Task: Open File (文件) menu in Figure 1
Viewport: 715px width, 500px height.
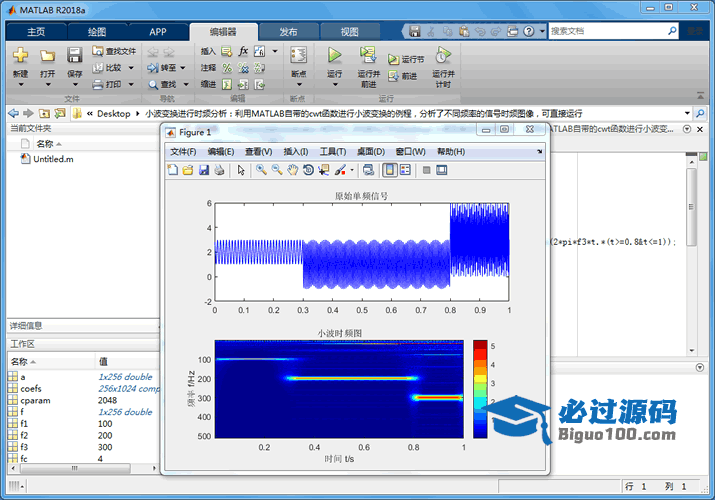Action: 183,152
